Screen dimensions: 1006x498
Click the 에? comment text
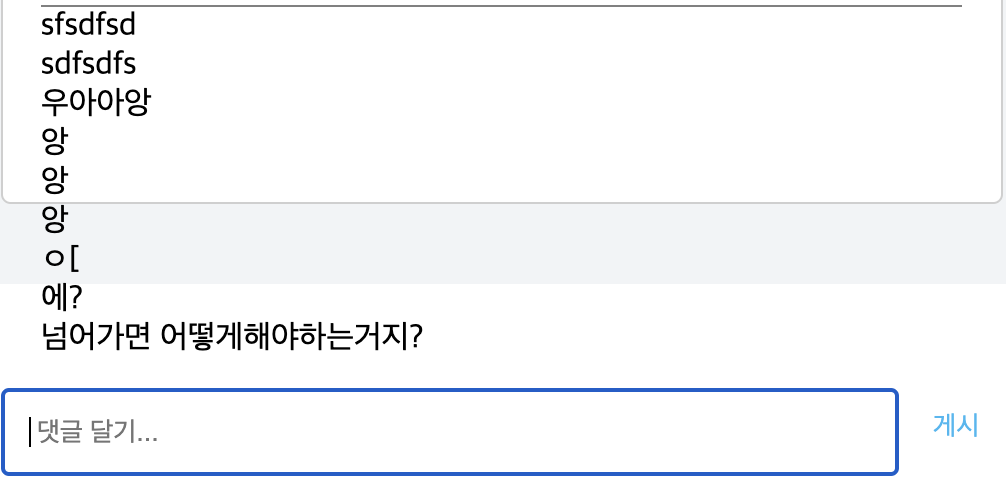tap(62, 297)
